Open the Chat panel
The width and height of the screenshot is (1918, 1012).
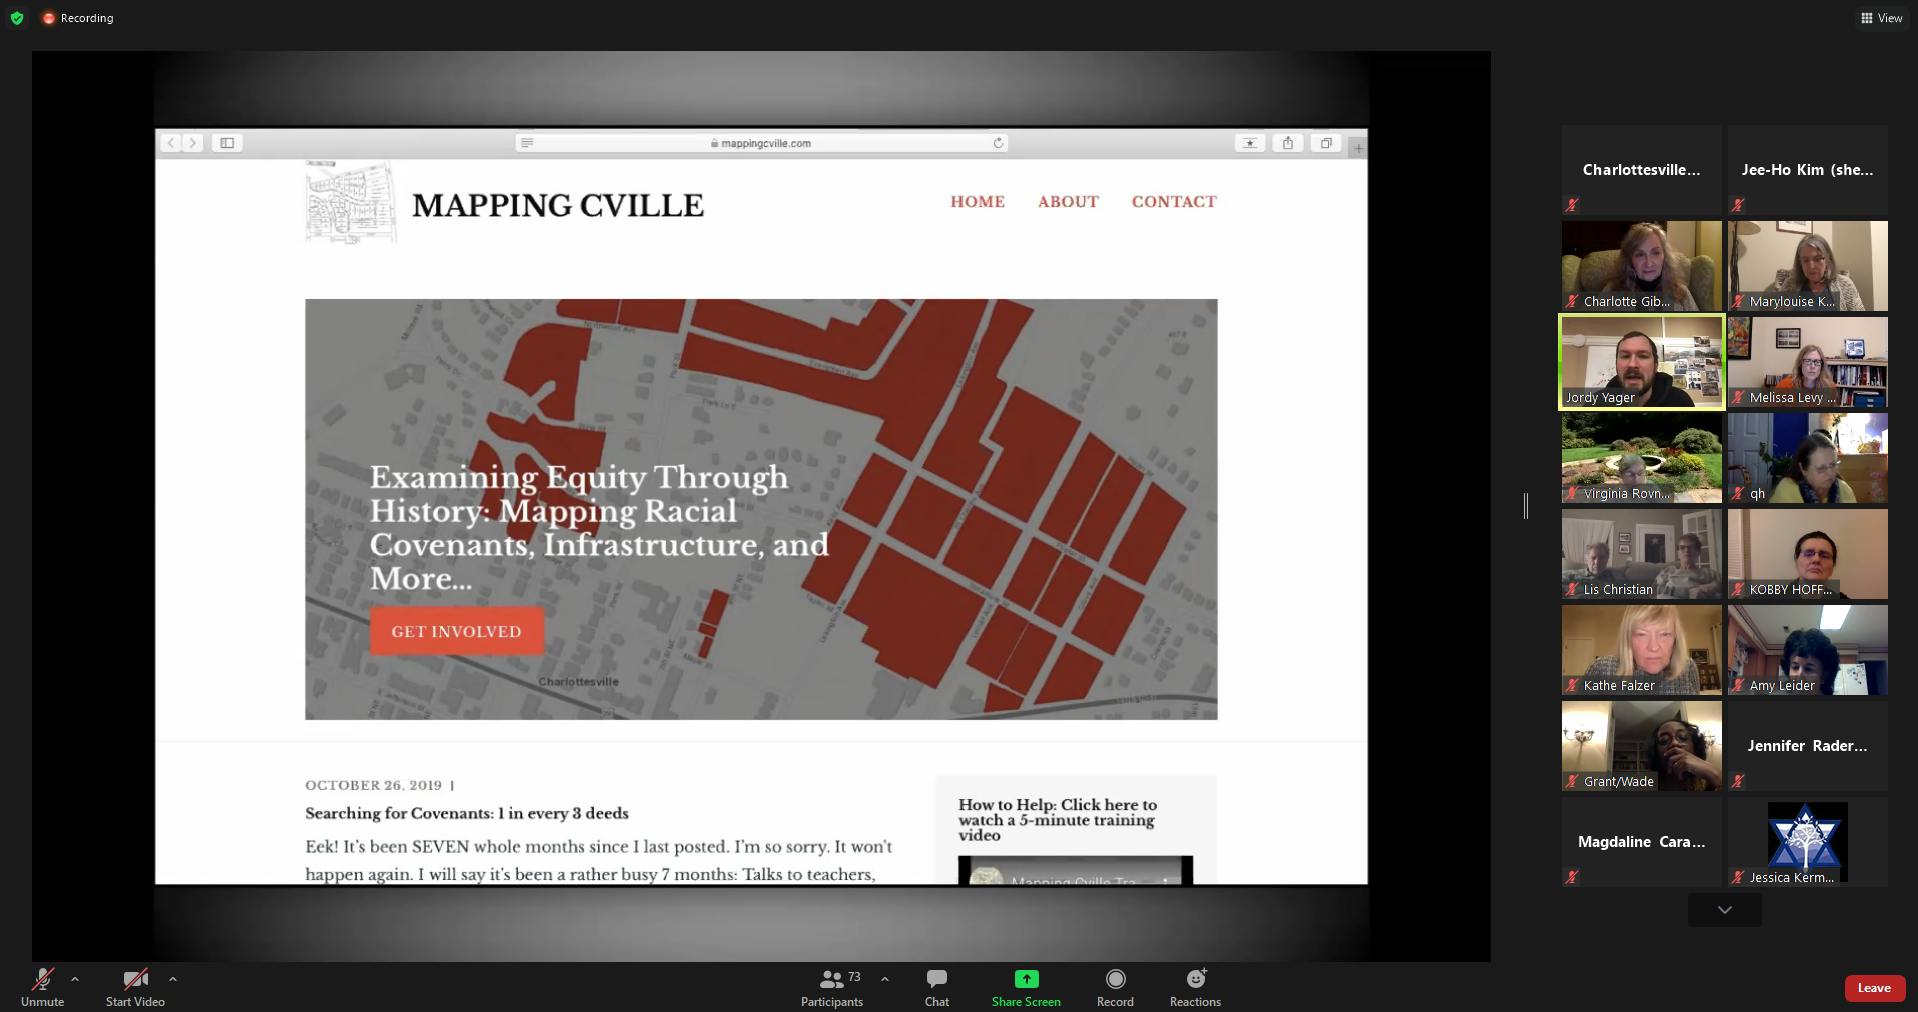click(x=936, y=987)
